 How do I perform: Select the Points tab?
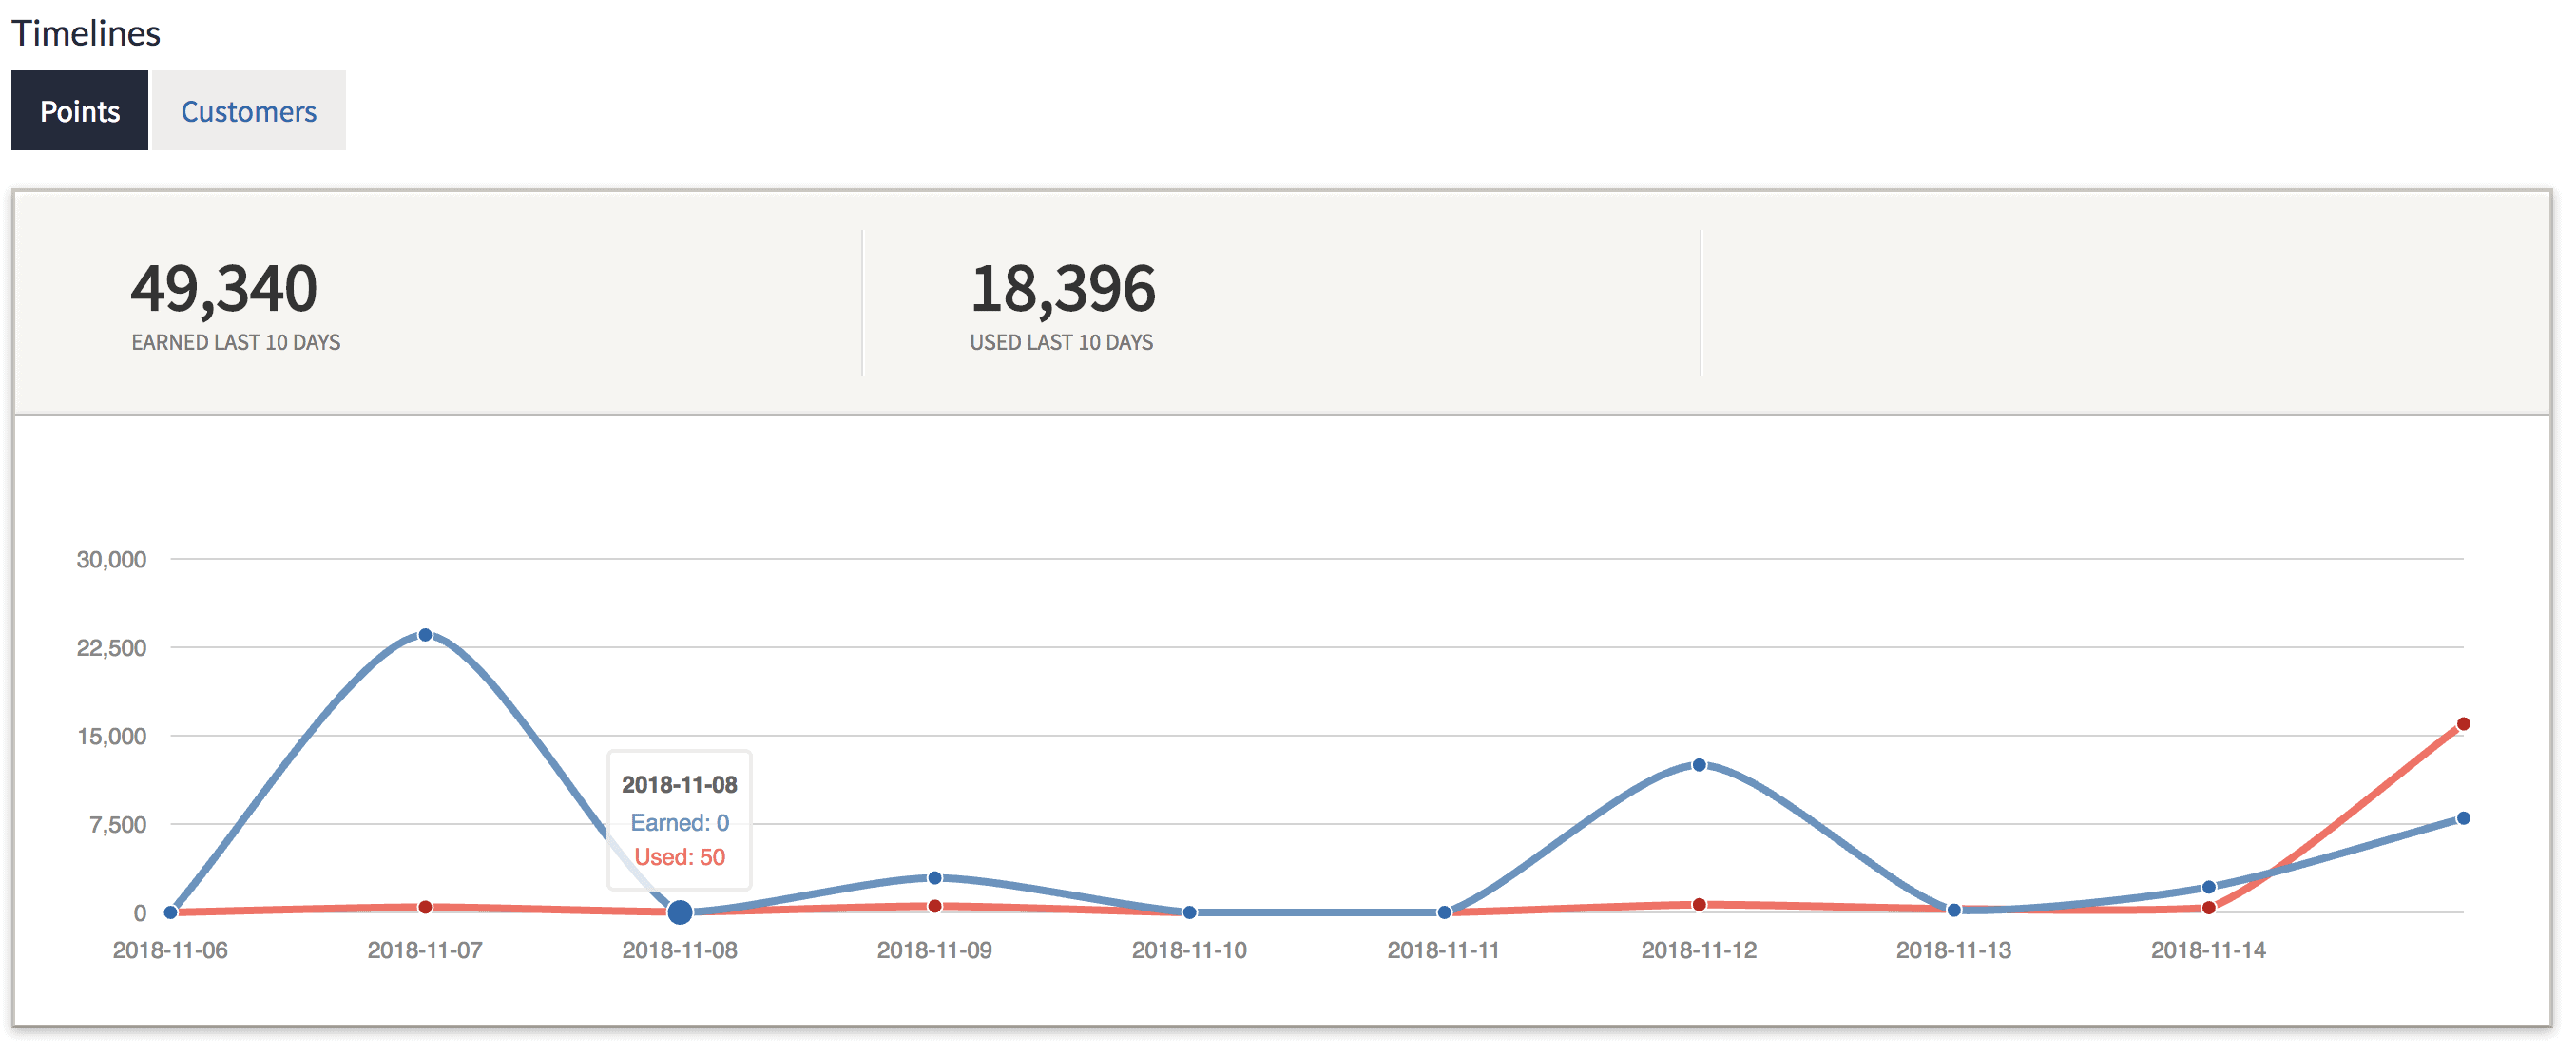80,111
